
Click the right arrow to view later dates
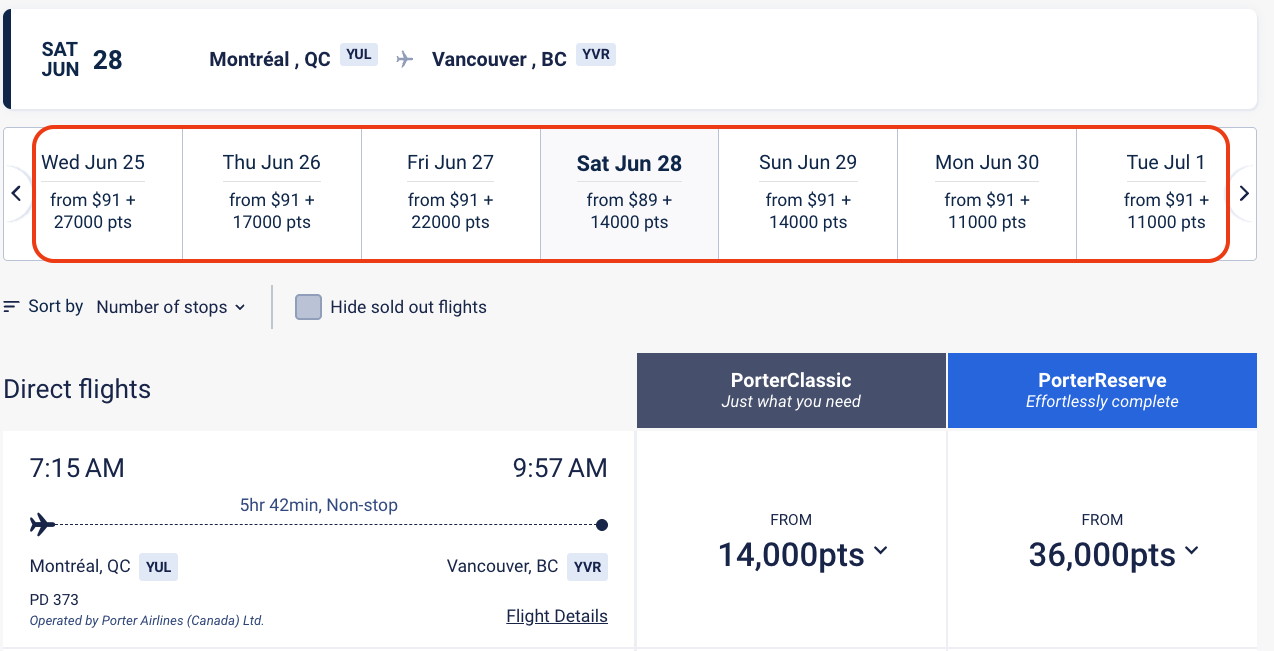(1243, 193)
